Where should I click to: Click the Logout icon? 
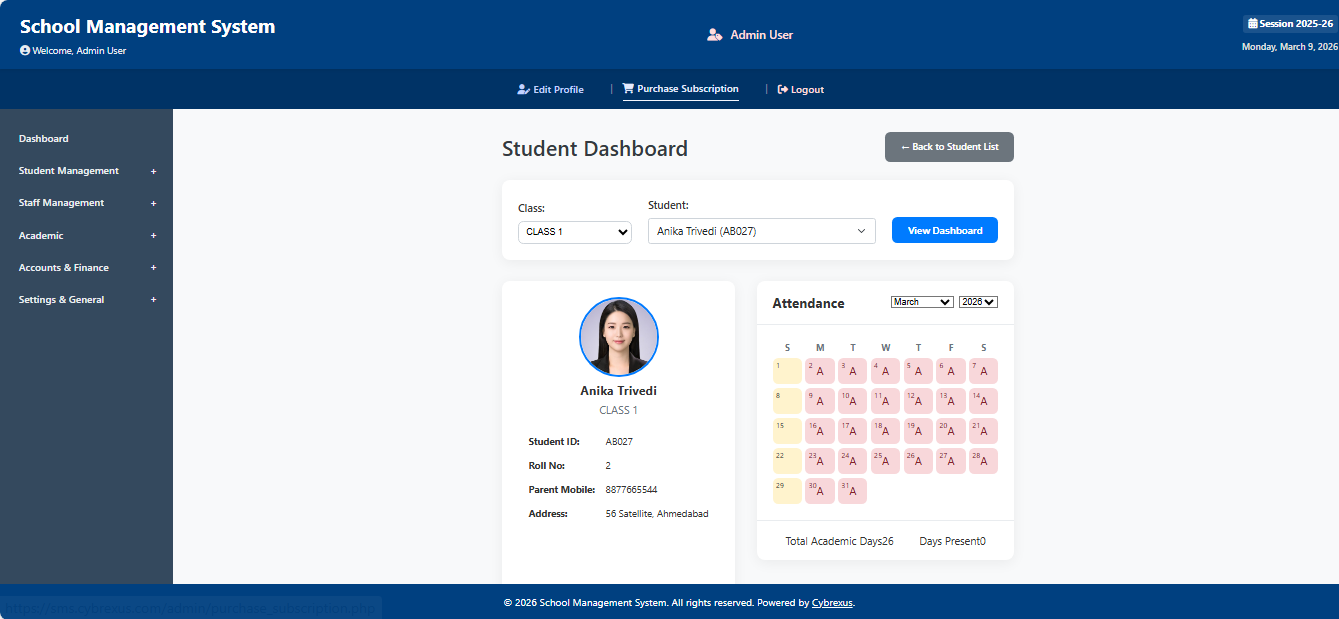click(783, 88)
